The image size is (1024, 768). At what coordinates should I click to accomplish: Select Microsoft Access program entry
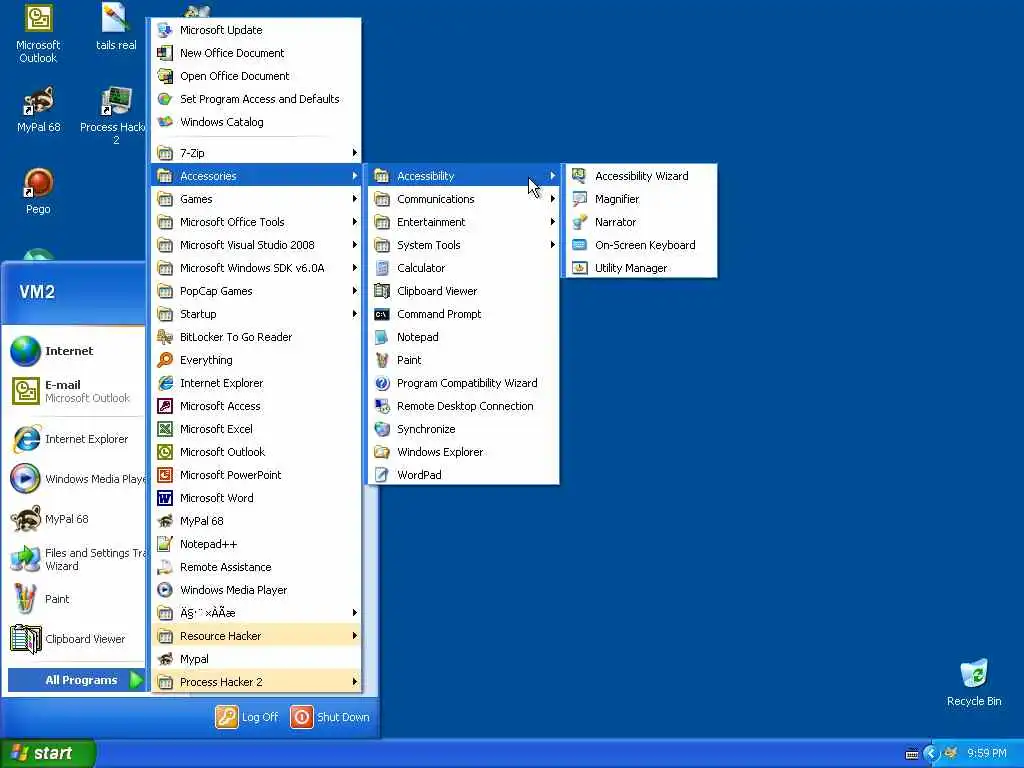coord(257,406)
